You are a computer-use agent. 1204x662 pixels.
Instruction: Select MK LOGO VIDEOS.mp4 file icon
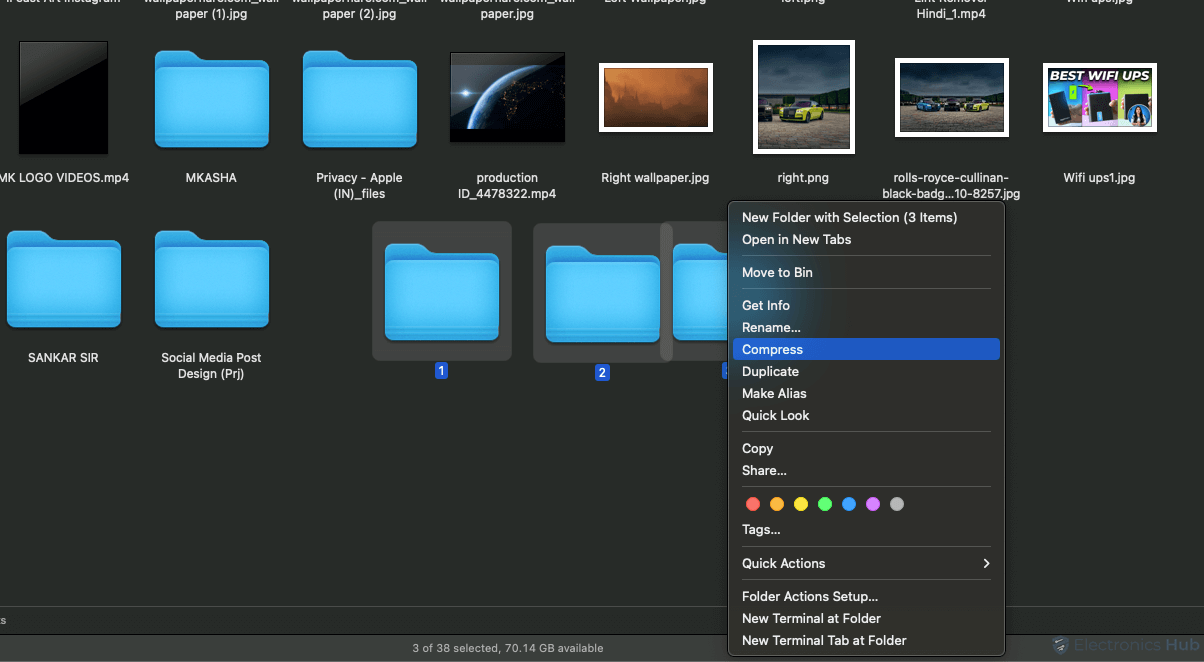[x=63, y=97]
